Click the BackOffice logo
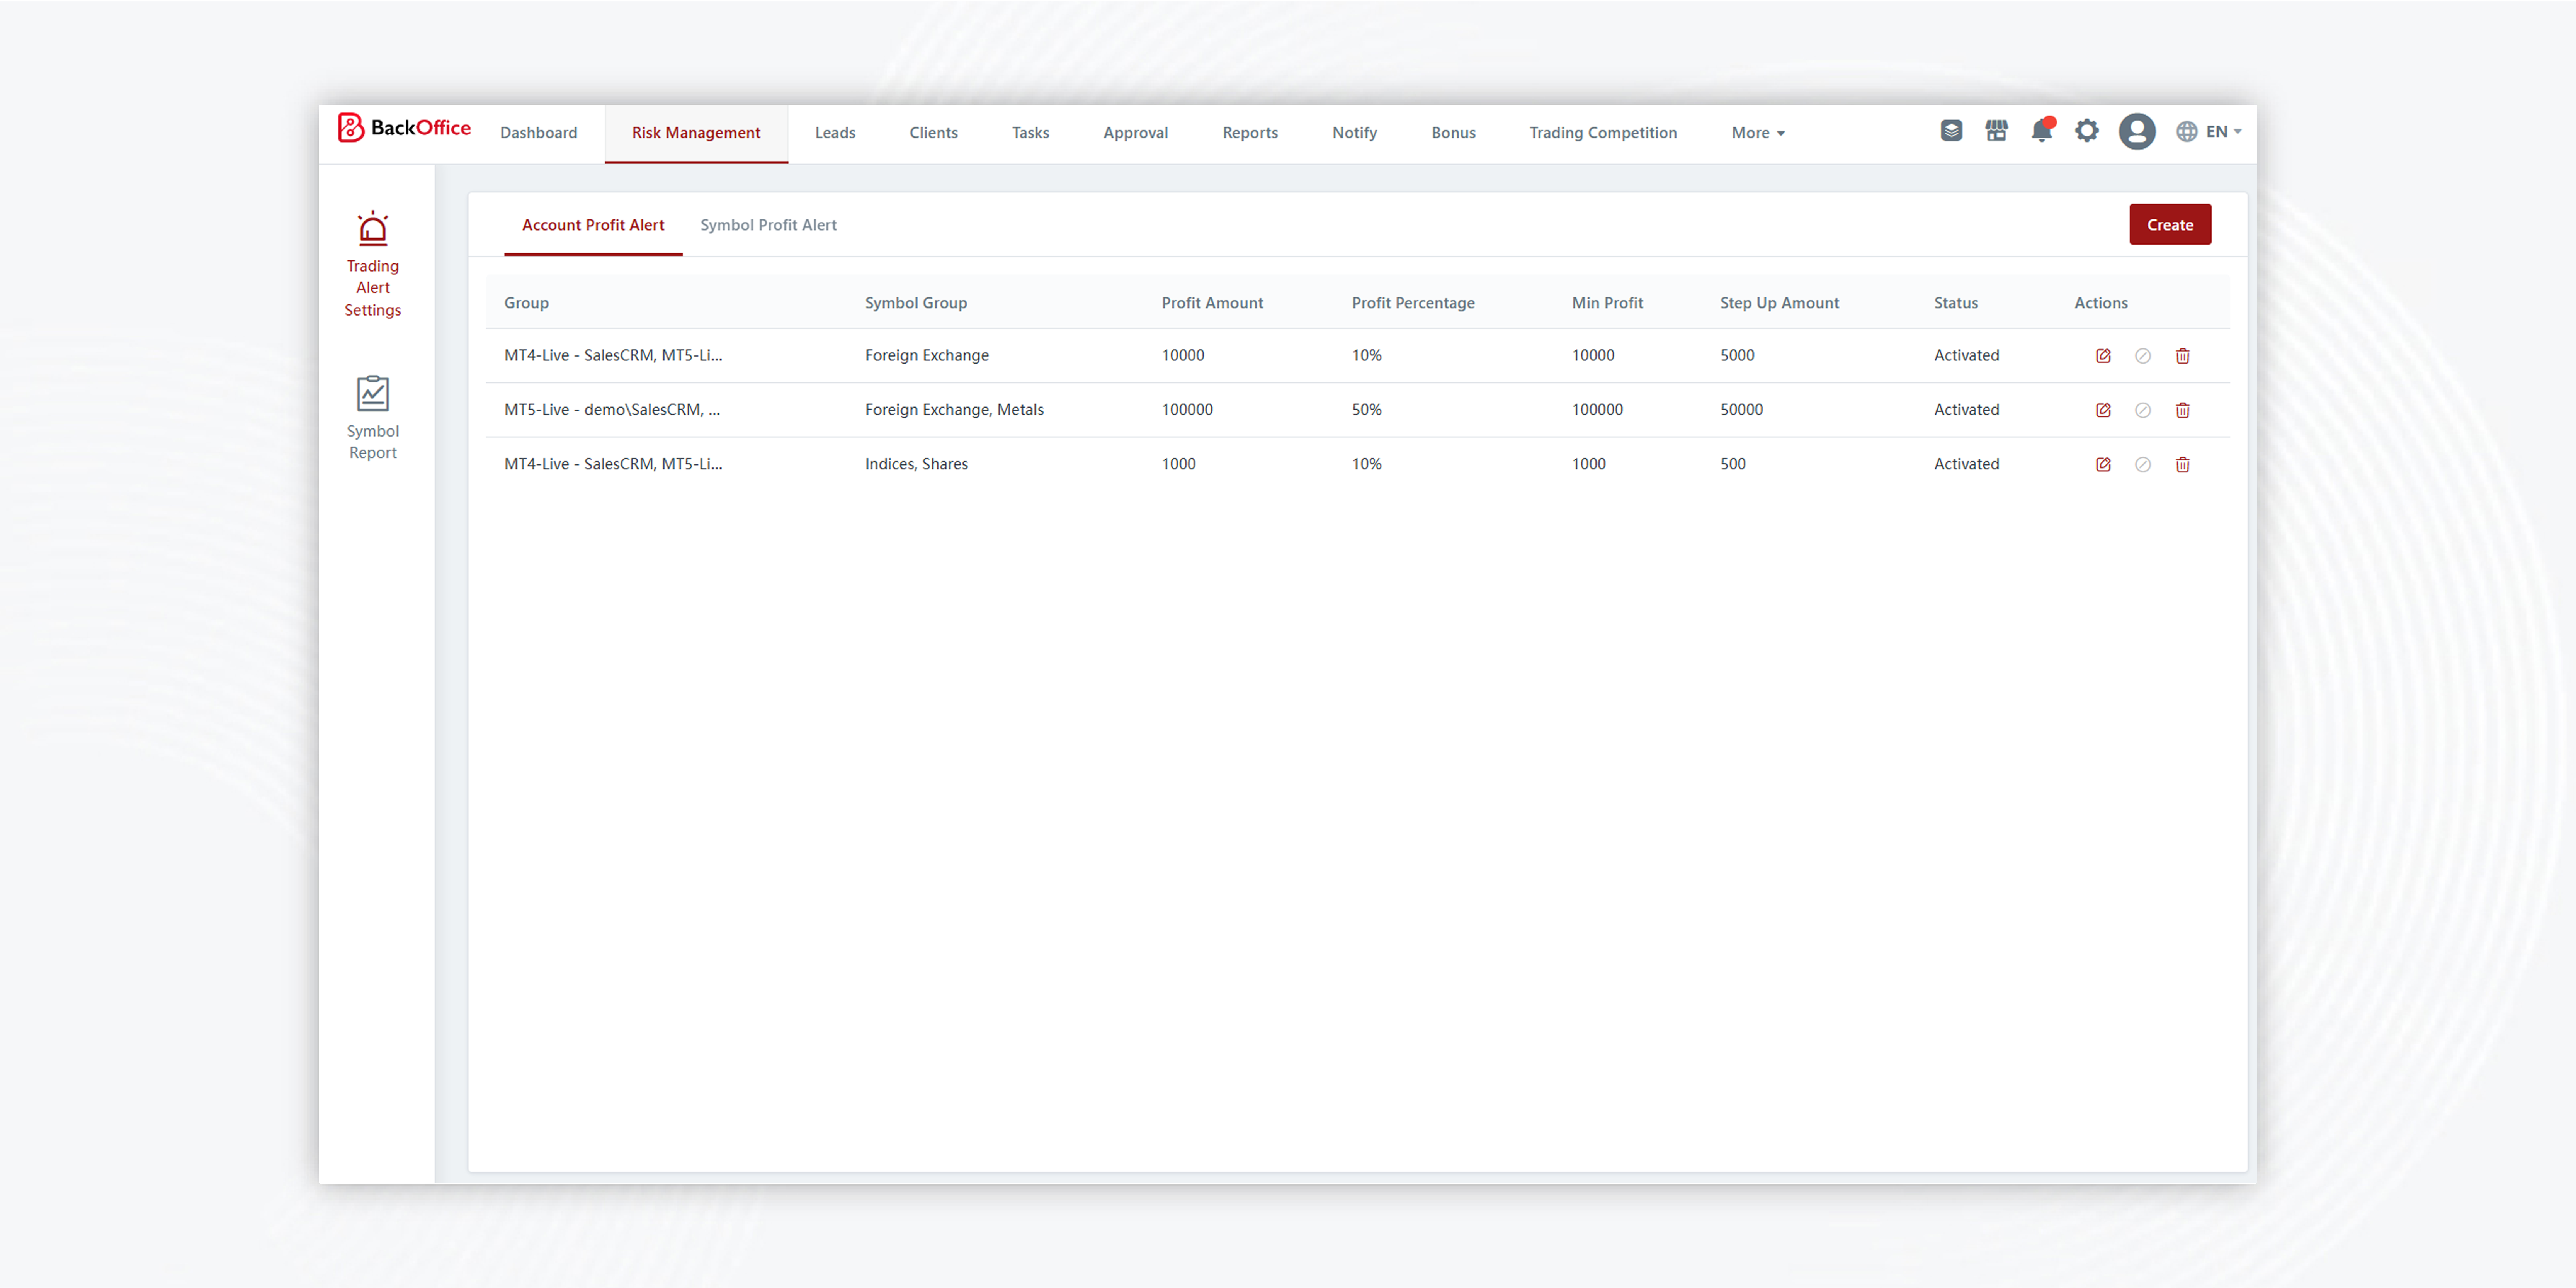Viewport: 2576px width, 1288px height. pyautogui.click(x=404, y=128)
